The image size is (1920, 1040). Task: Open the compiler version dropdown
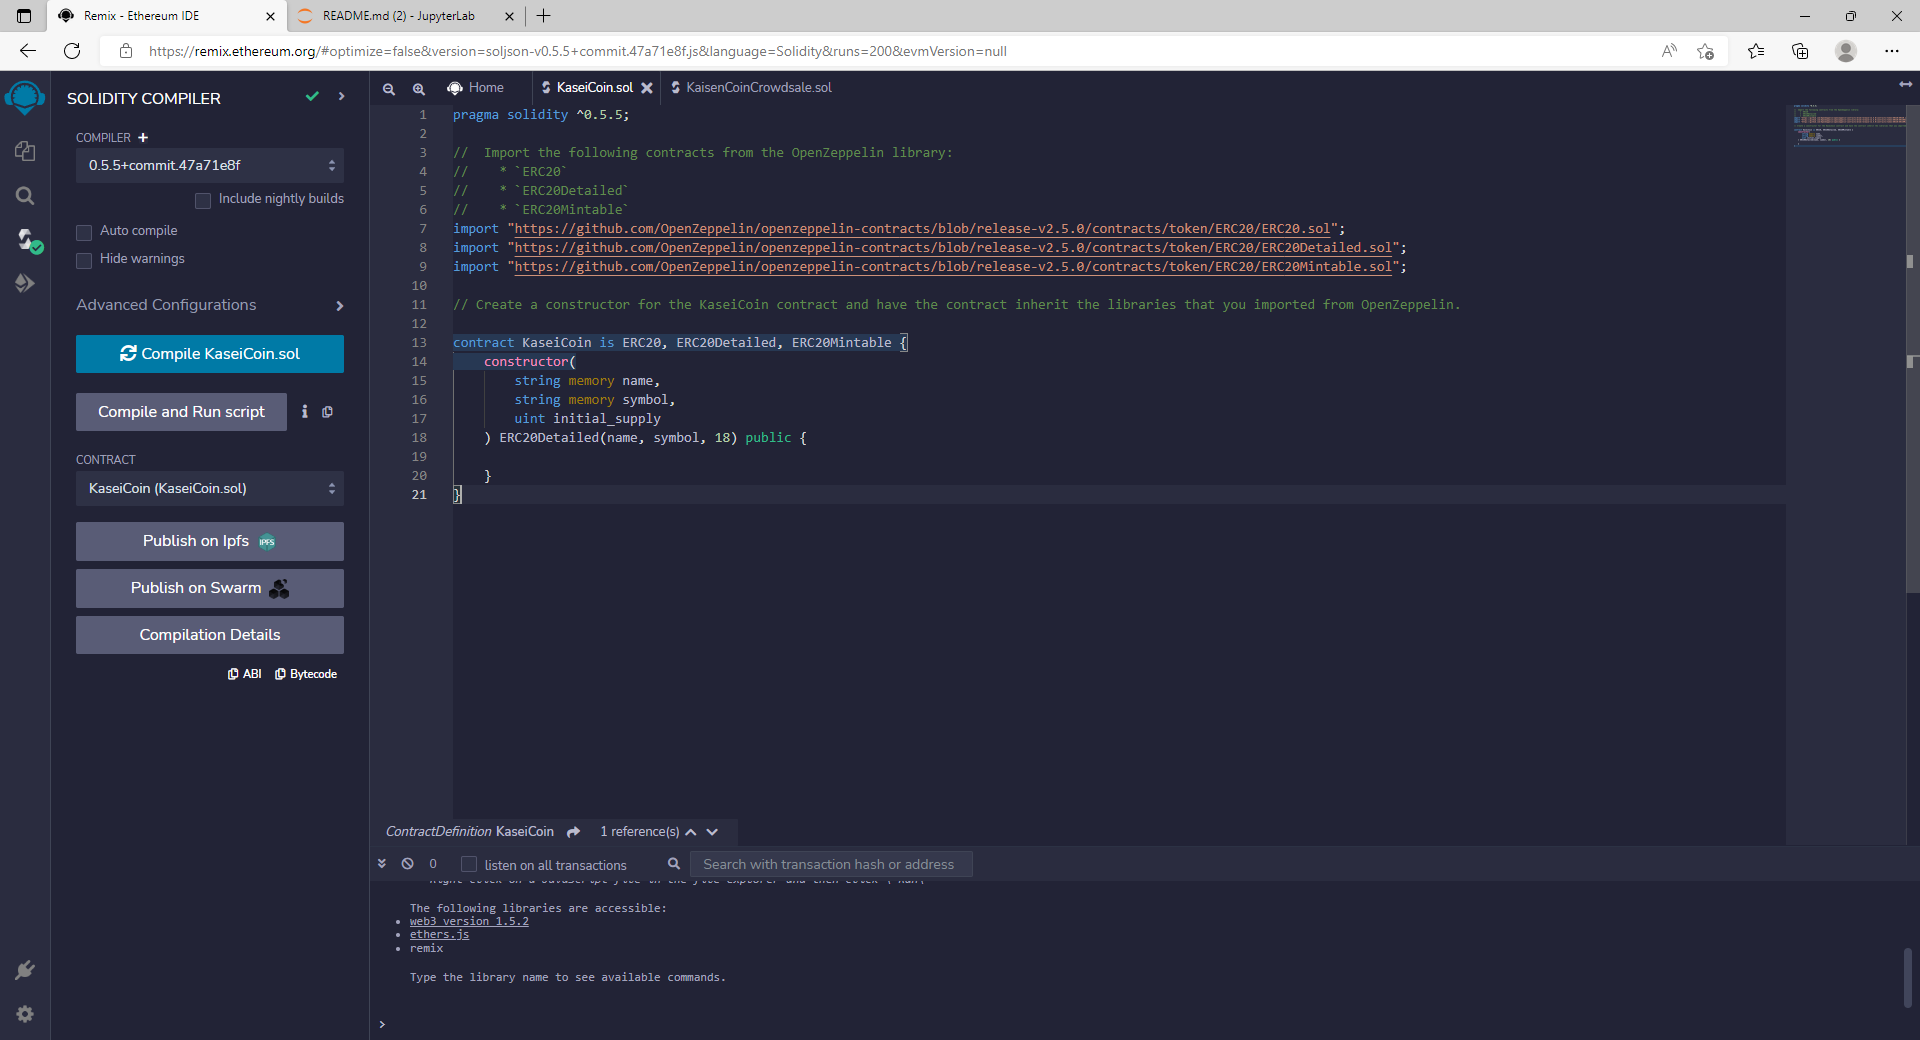(x=210, y=165)
